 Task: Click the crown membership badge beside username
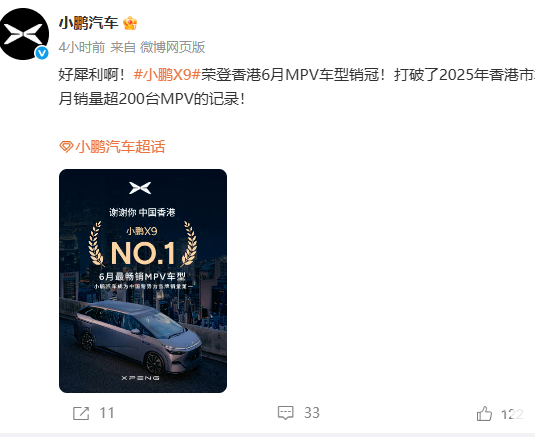(130, 23)
